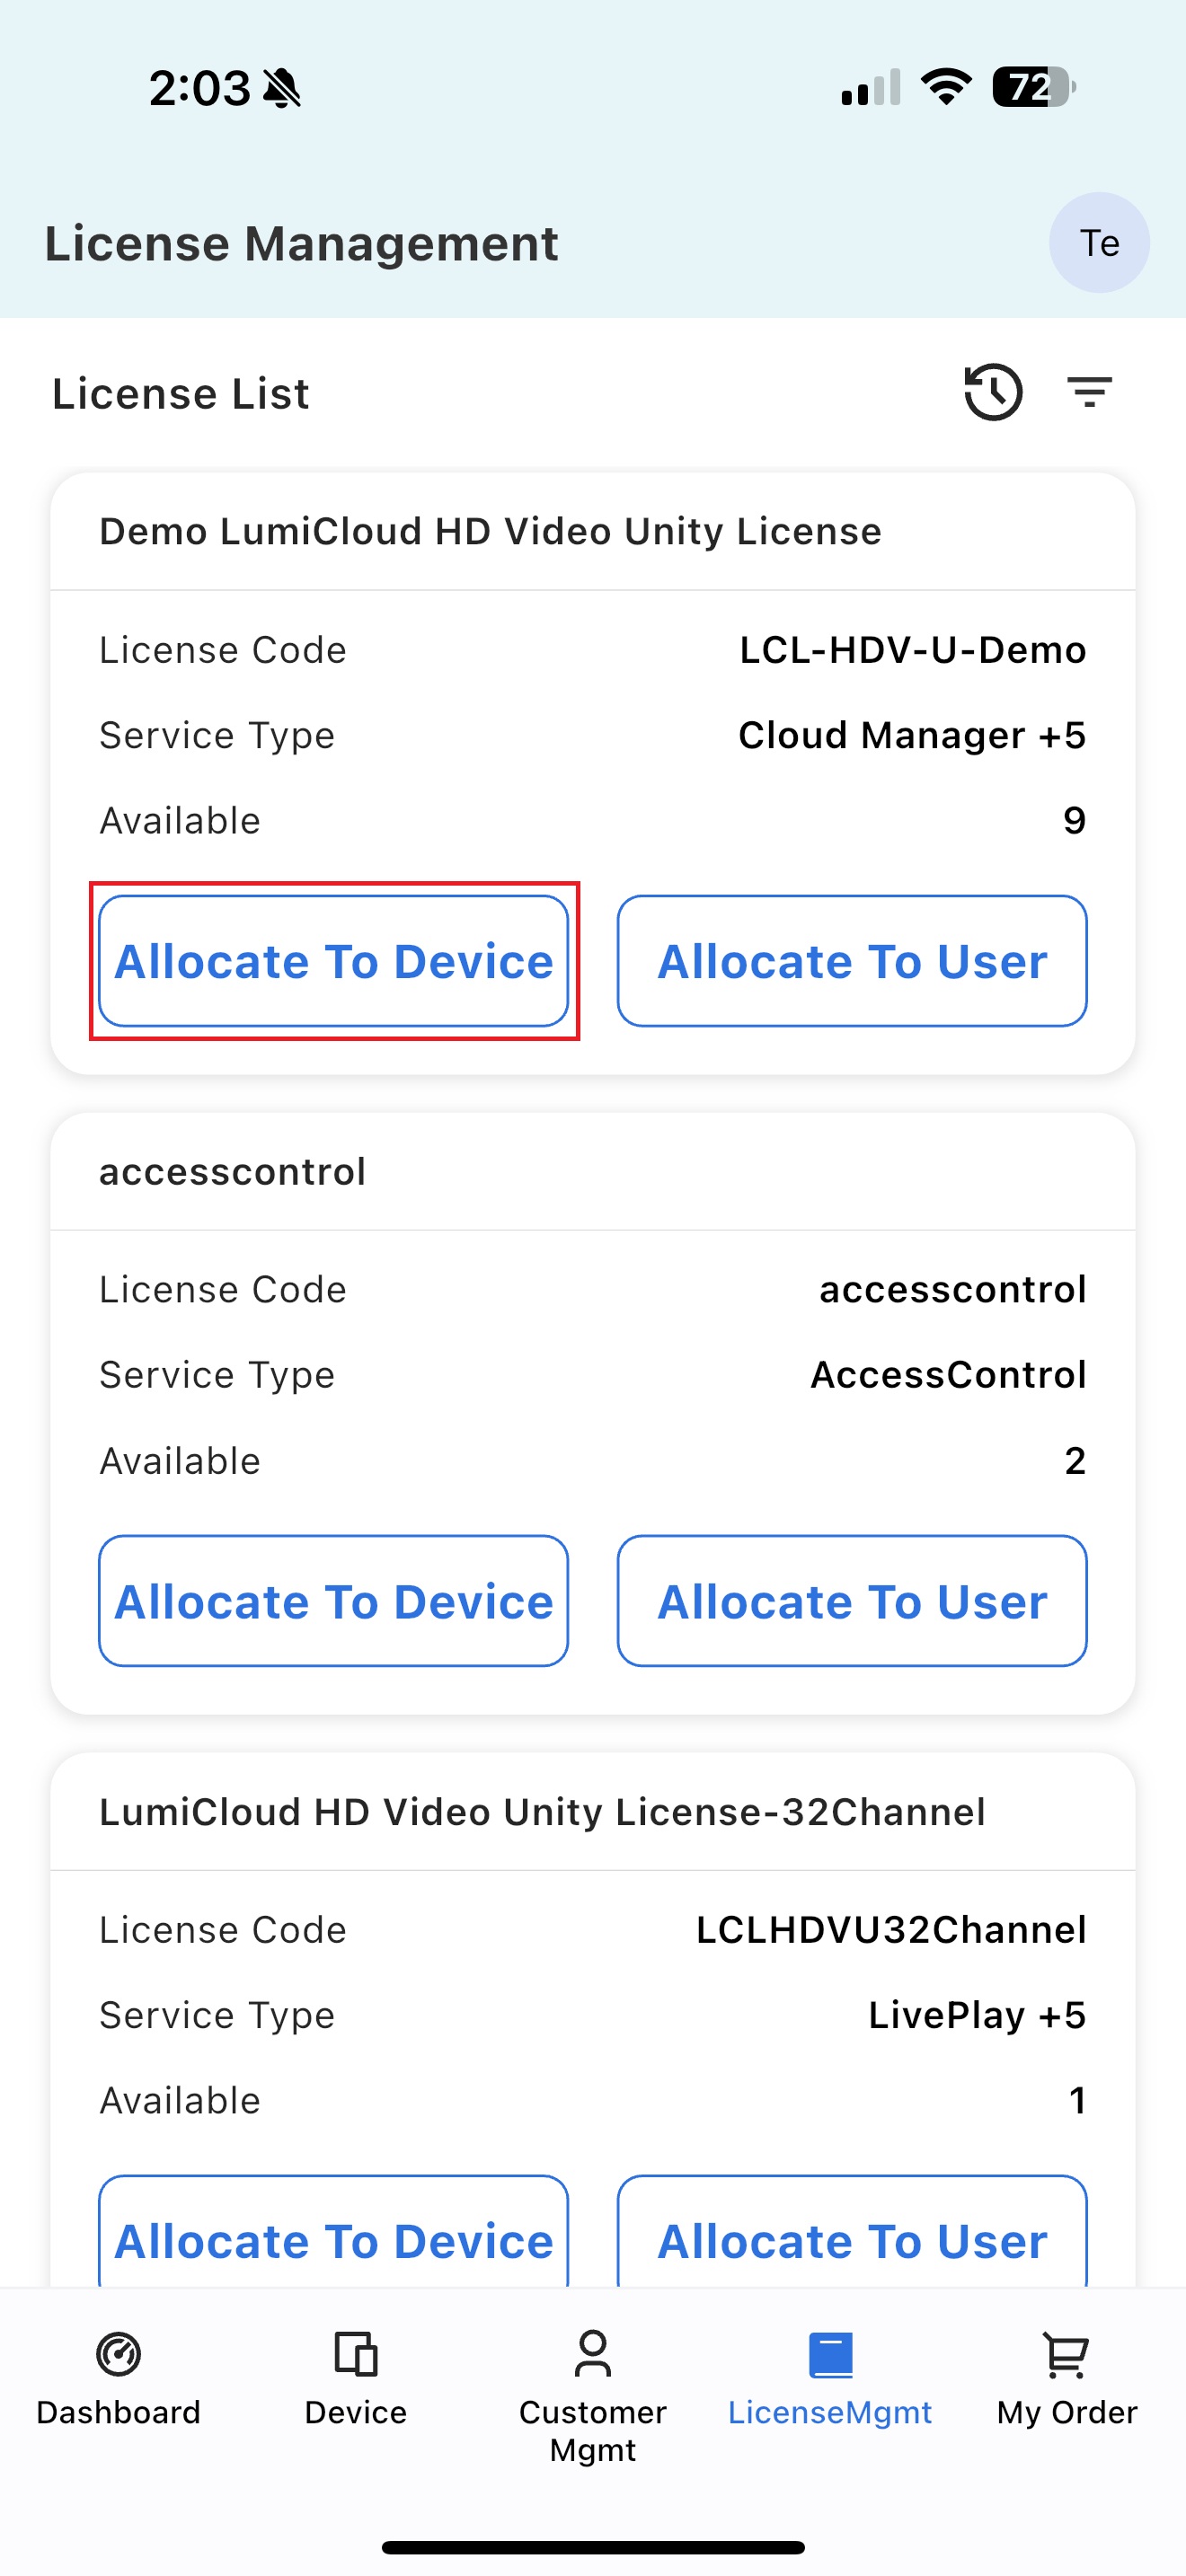Open license history clock icon
Viewport: 1186px width, 2576px height.
[992, 392]
